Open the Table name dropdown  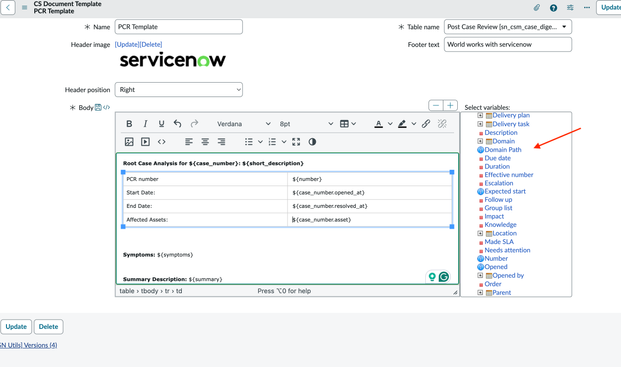point(508,27)
